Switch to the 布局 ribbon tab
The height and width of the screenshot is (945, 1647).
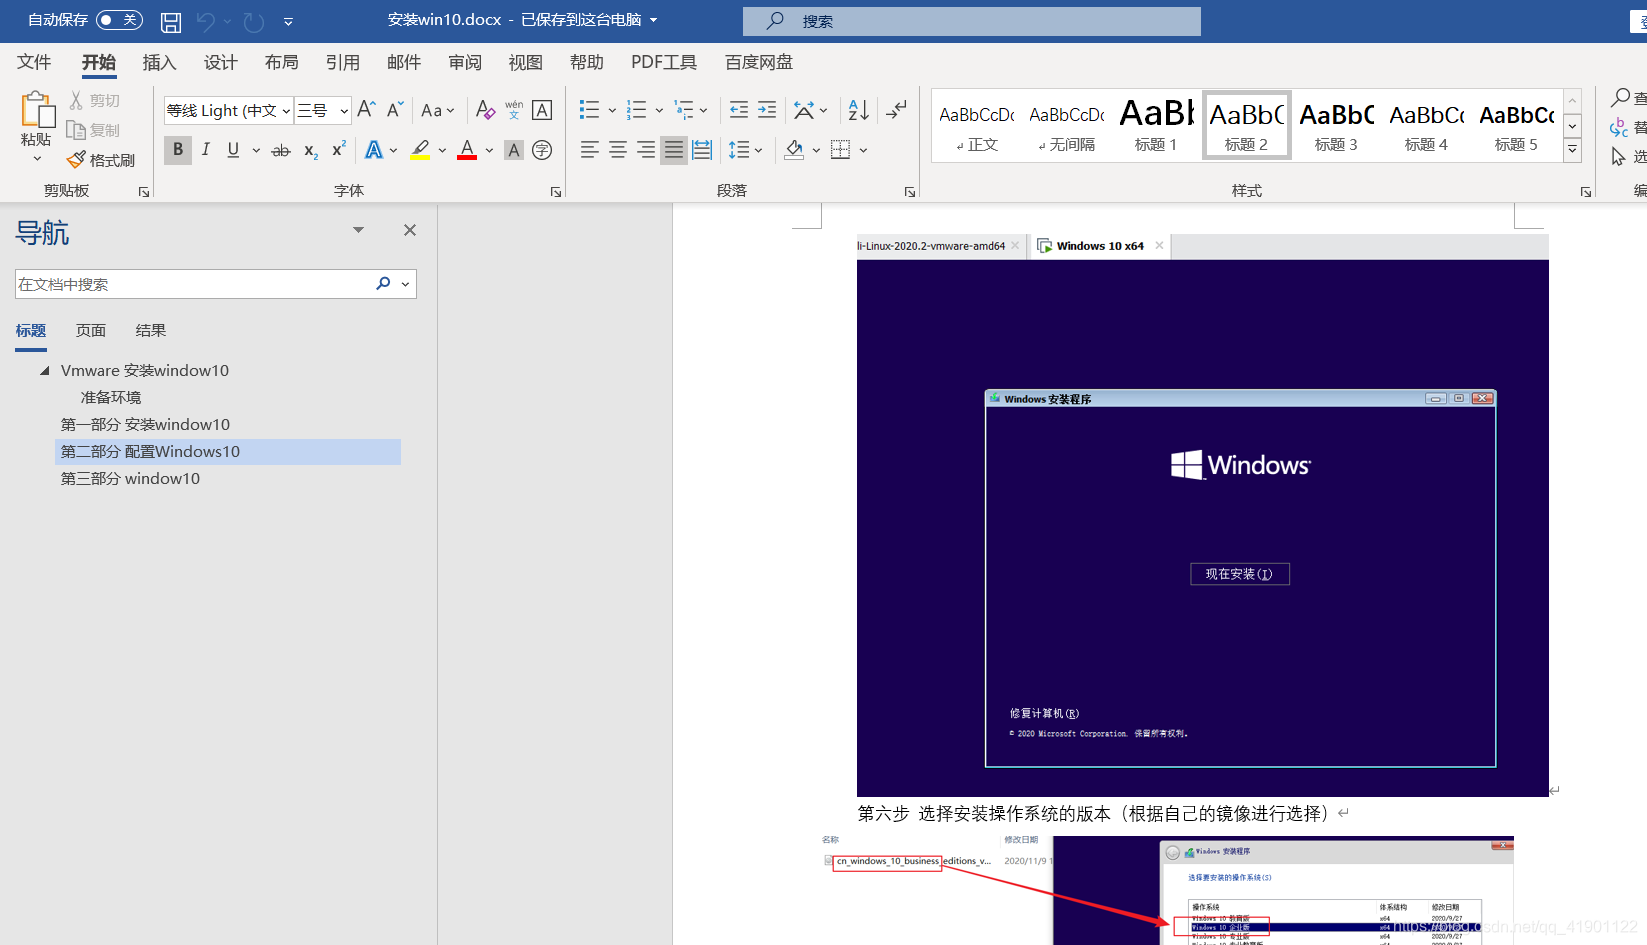[281, 62]
